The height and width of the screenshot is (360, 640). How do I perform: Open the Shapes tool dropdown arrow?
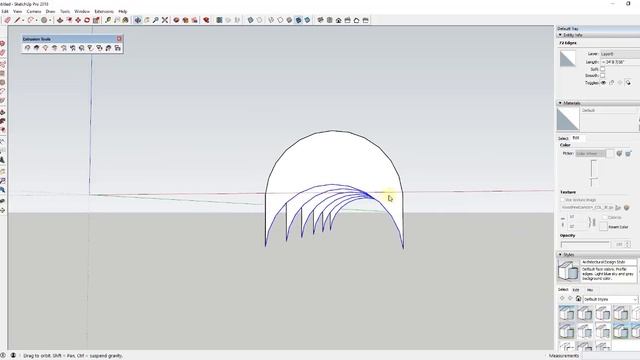tap(50, 20)
